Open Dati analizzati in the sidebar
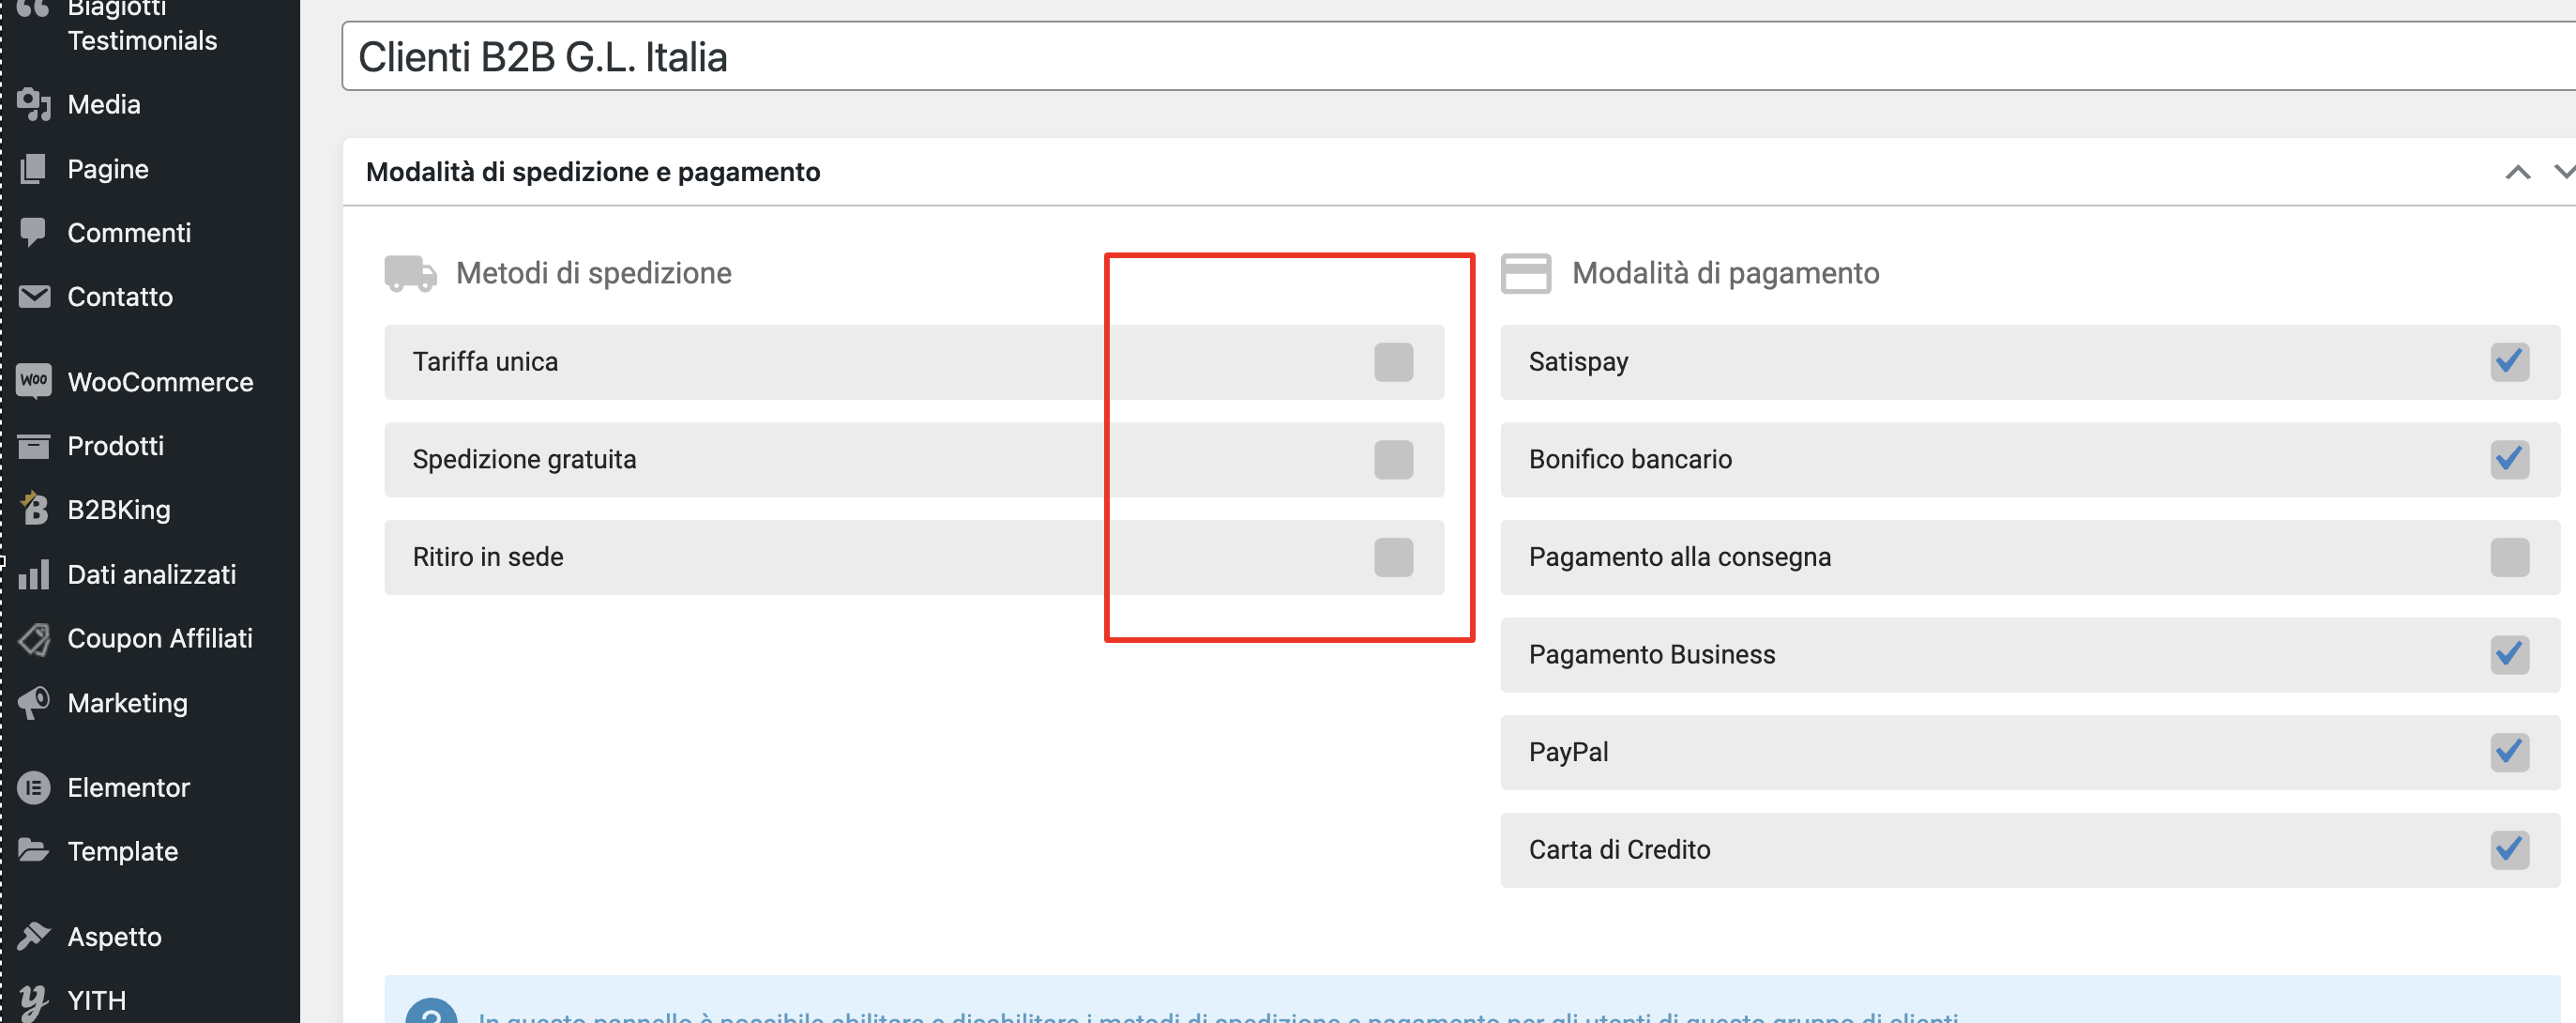 click(x=150, y=574)
